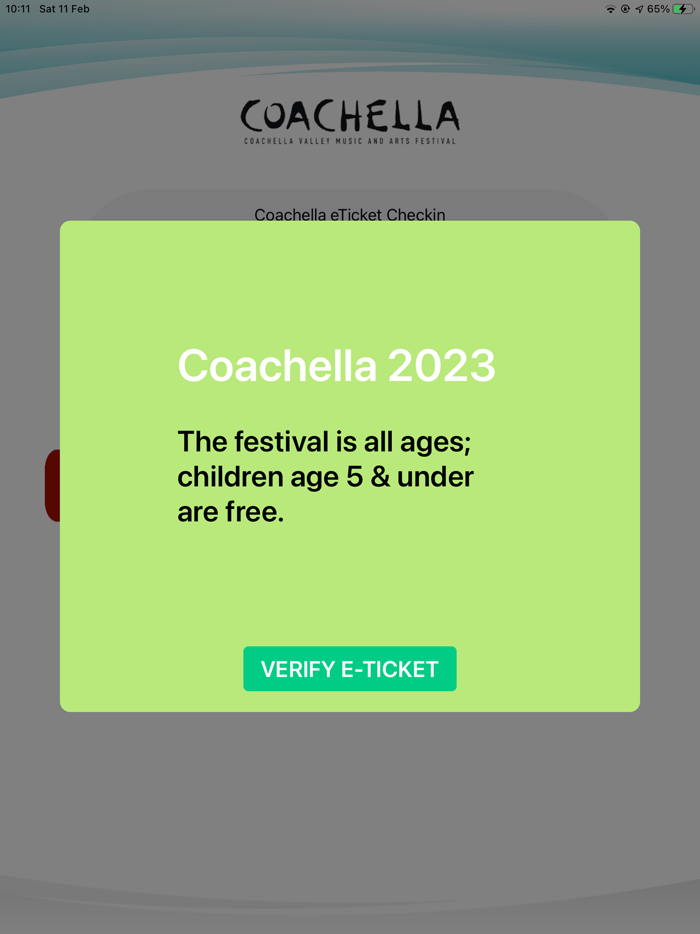Viewport: 700px width, 934px height.
Task: Tap the Coachella Valley Music and Arts Festival tagline
Action: click(349, 141)
